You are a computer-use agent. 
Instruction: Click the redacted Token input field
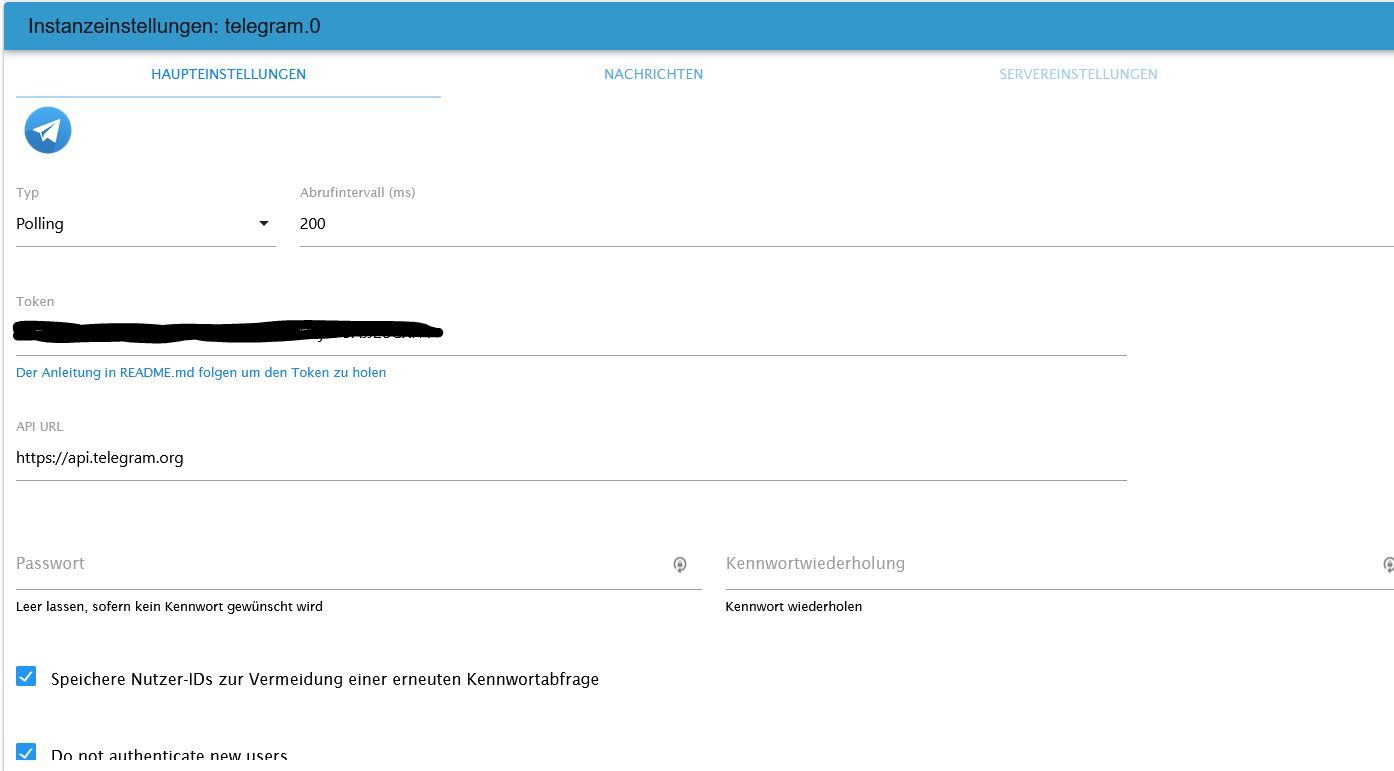[x=571, y=332]
